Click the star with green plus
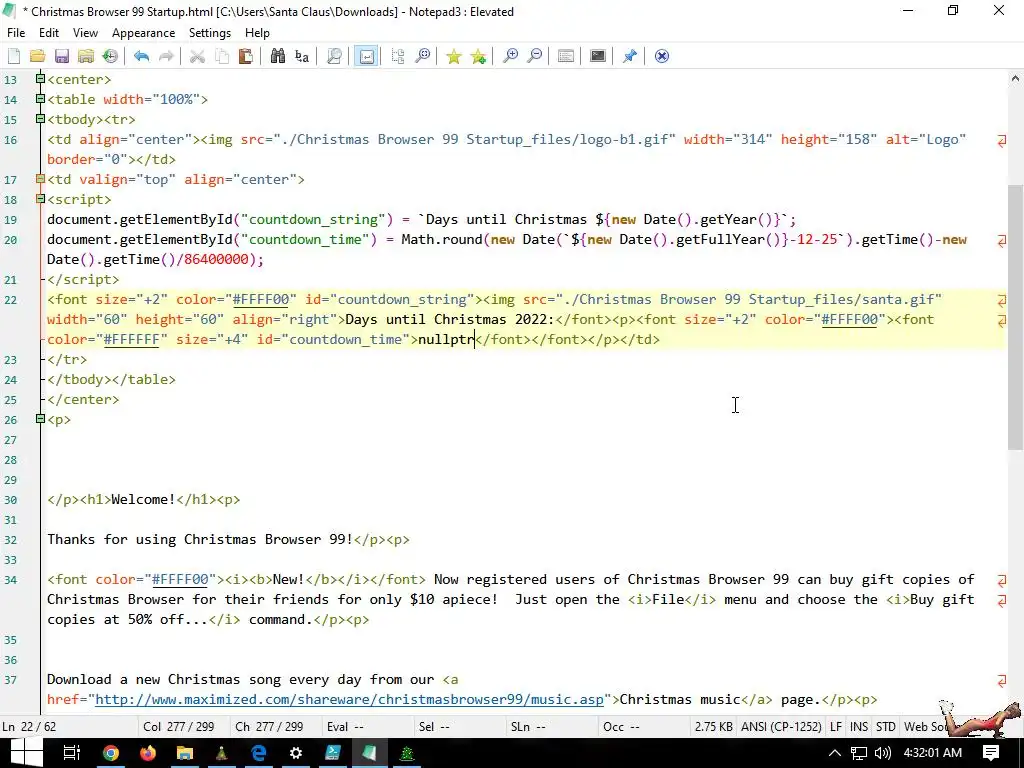 coord(479,56)
